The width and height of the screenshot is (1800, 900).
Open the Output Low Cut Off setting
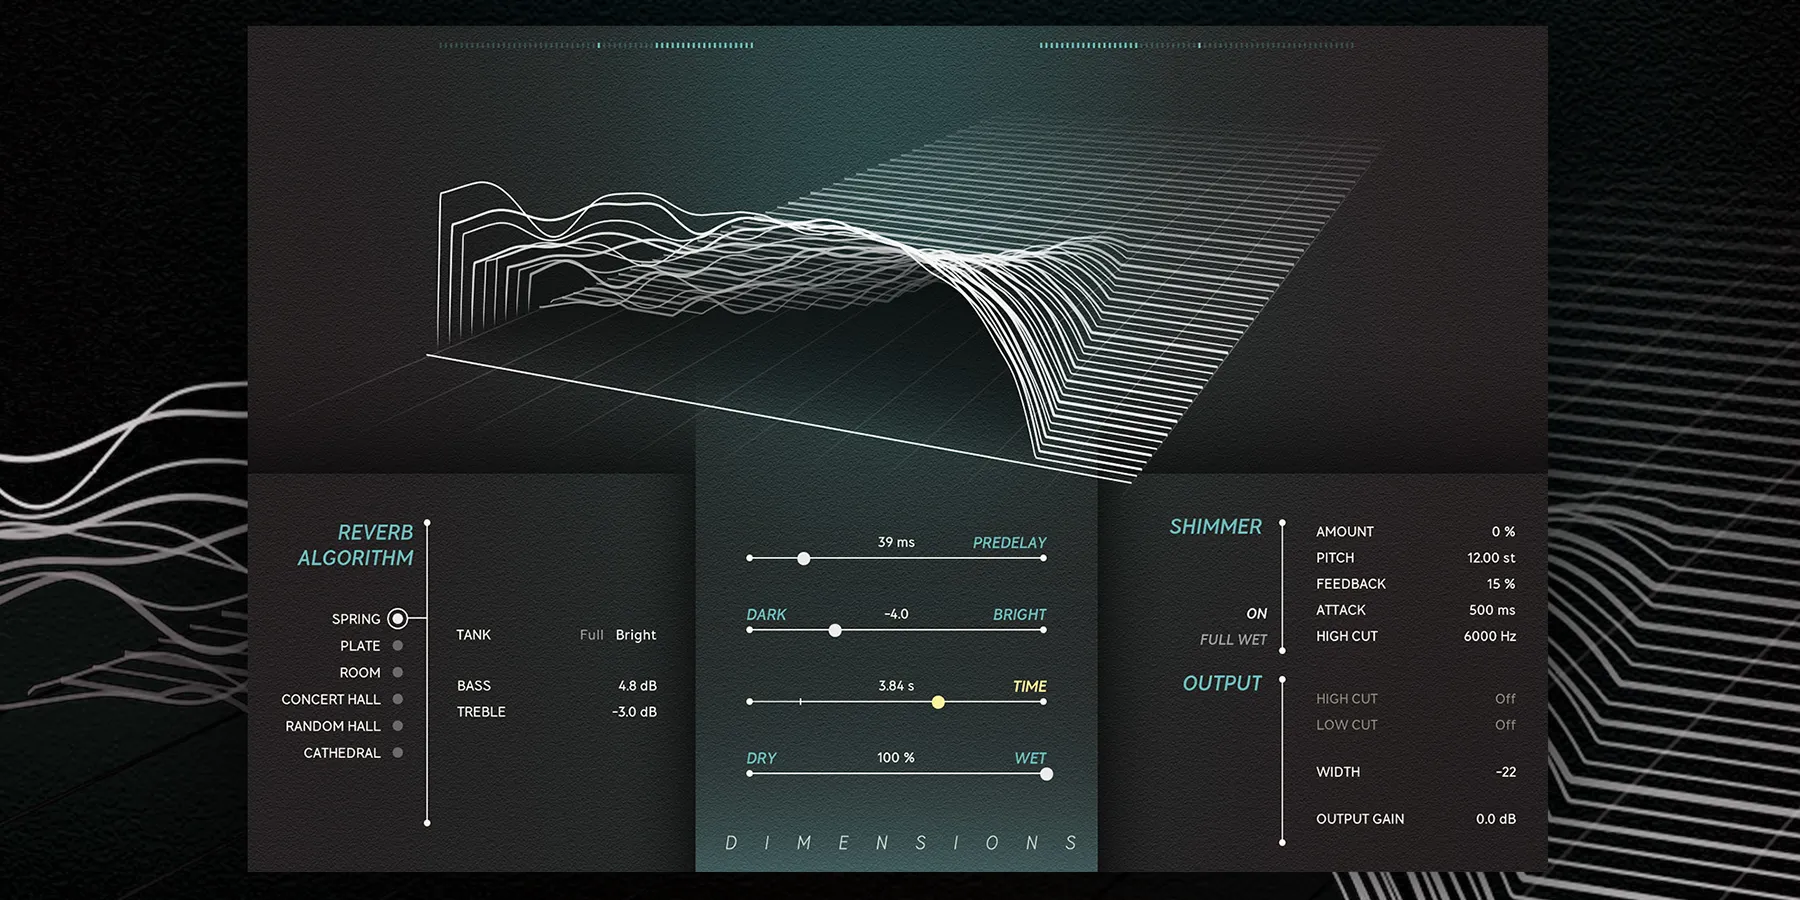(x=1505, y=725)
